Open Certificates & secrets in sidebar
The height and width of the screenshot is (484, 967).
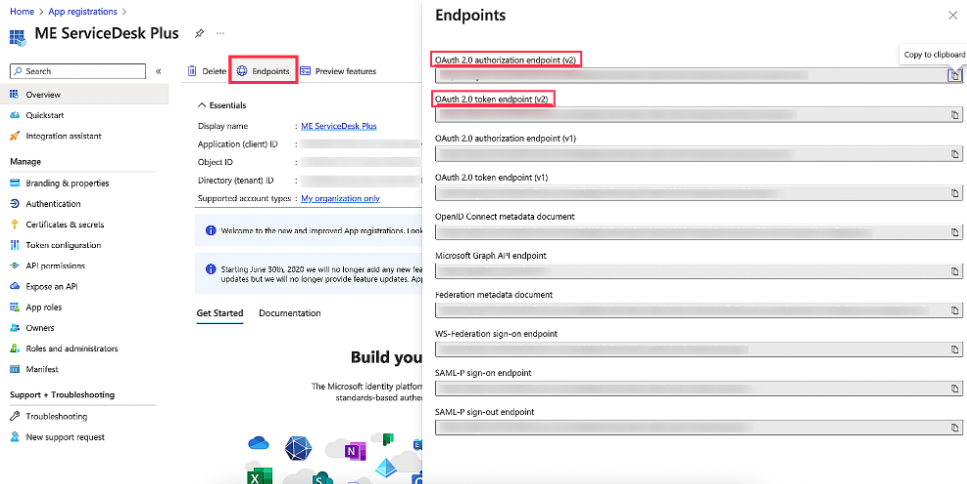64,224
